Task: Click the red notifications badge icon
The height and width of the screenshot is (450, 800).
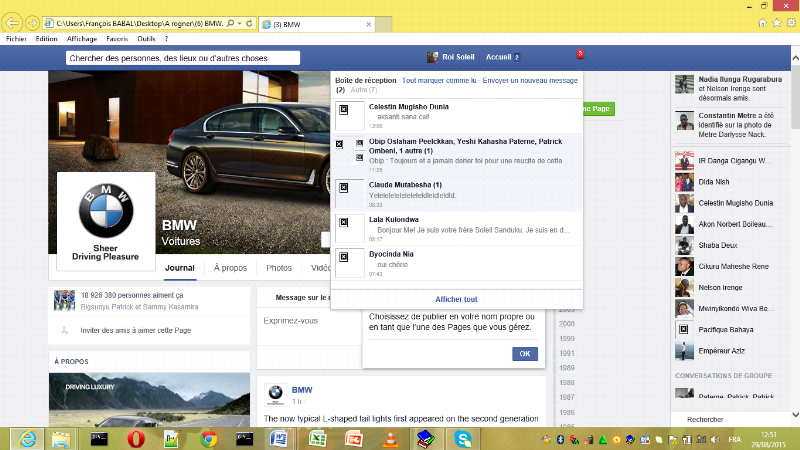Action: (x=580, y=54)
